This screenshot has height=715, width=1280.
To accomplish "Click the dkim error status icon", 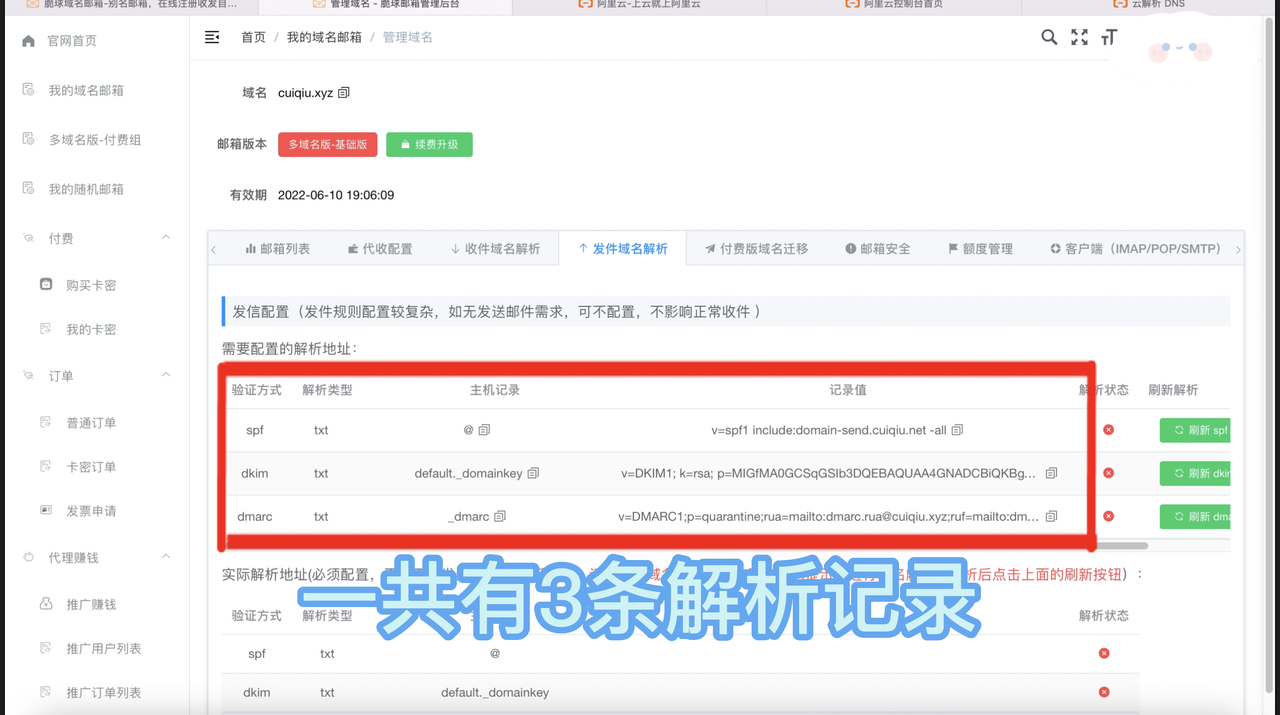I will tap(1108, 473).
